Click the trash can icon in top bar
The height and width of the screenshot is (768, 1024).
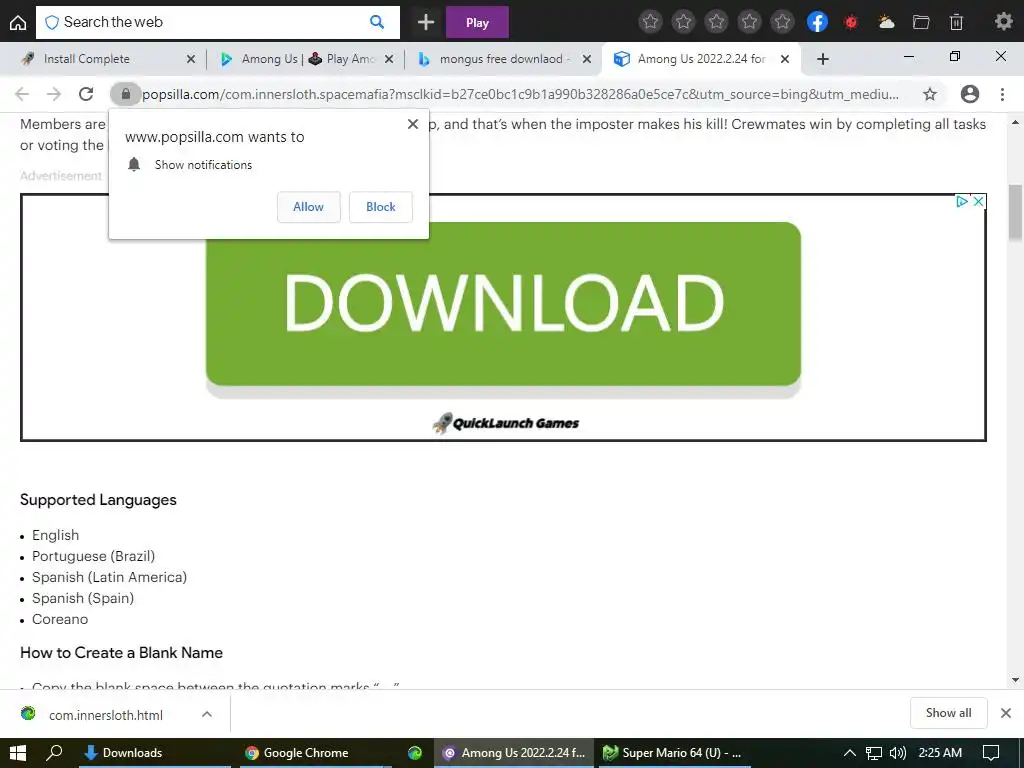coord(956,22)
